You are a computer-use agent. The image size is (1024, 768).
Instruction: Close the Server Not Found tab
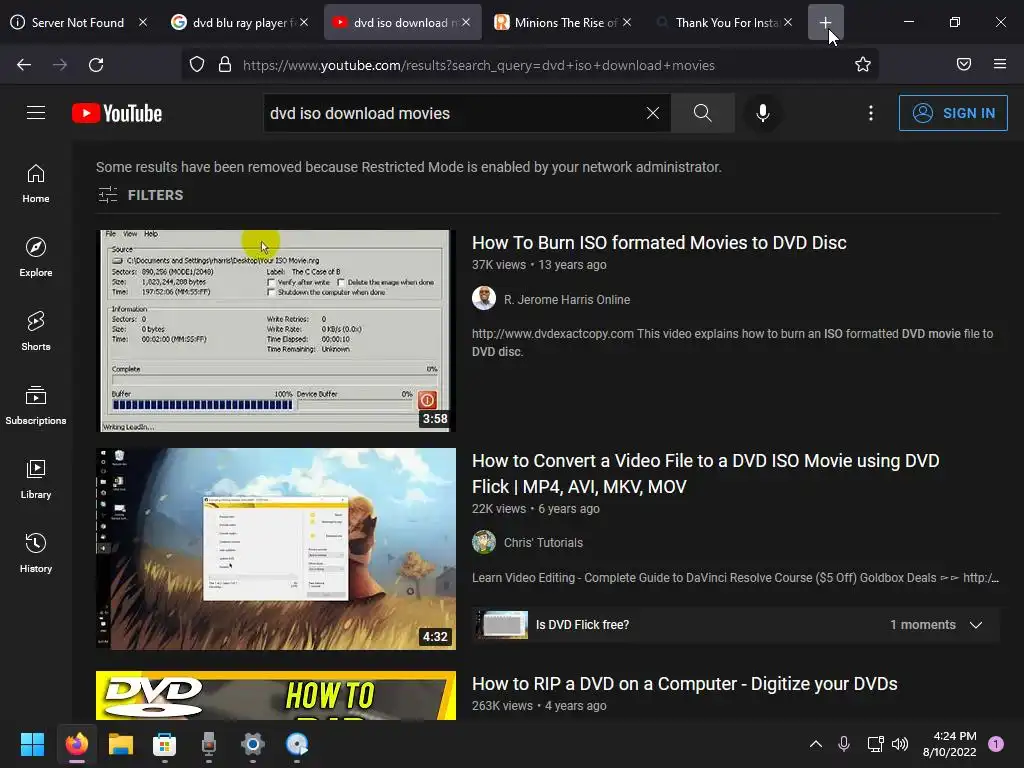click(x=143, y=22)
